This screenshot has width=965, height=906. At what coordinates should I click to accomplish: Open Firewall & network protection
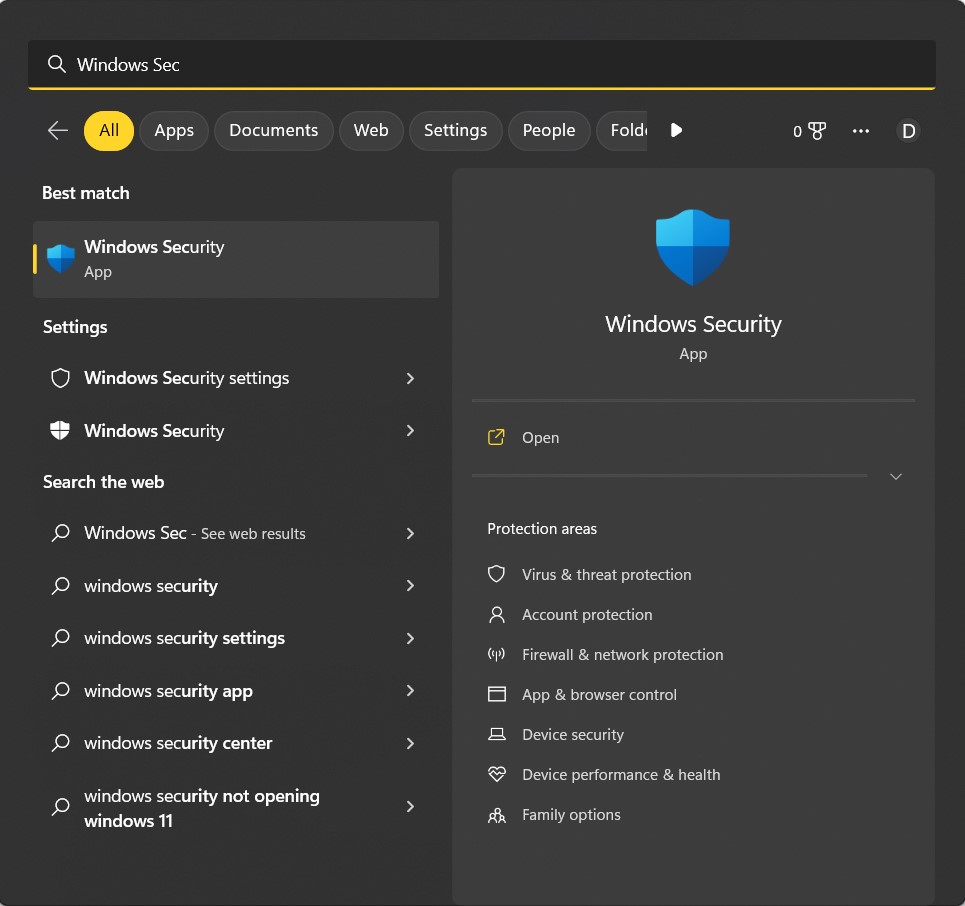(622, 654)
